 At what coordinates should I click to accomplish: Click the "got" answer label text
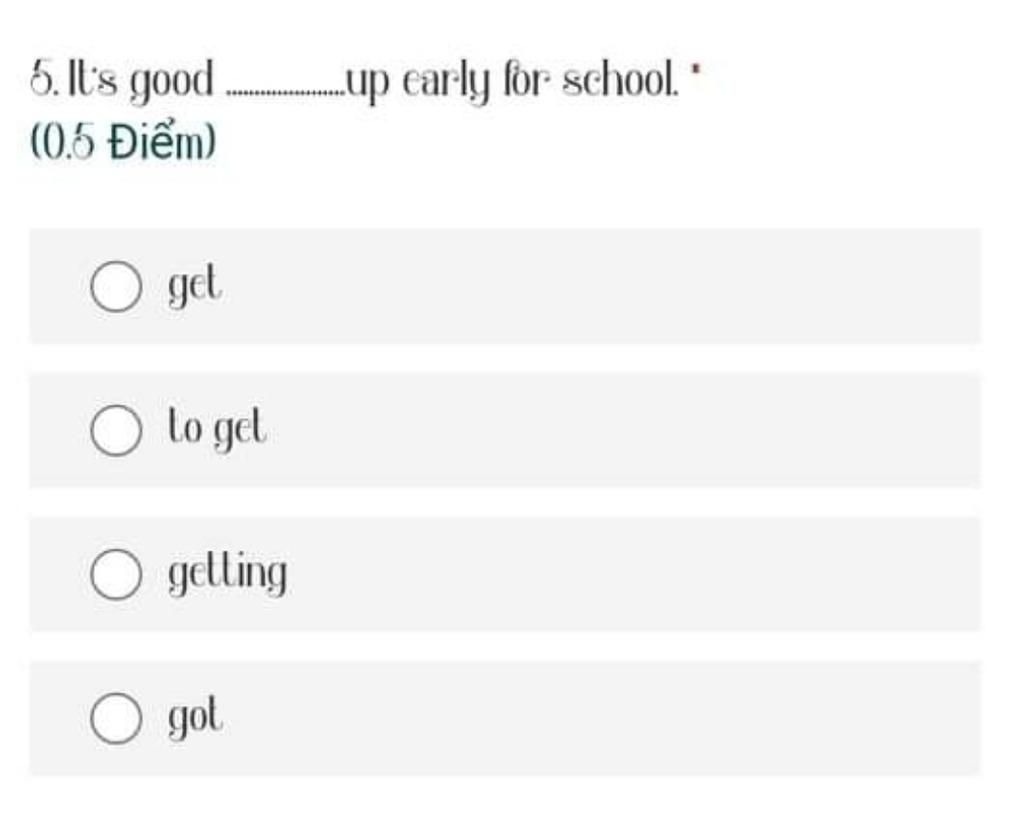[195, 717]
